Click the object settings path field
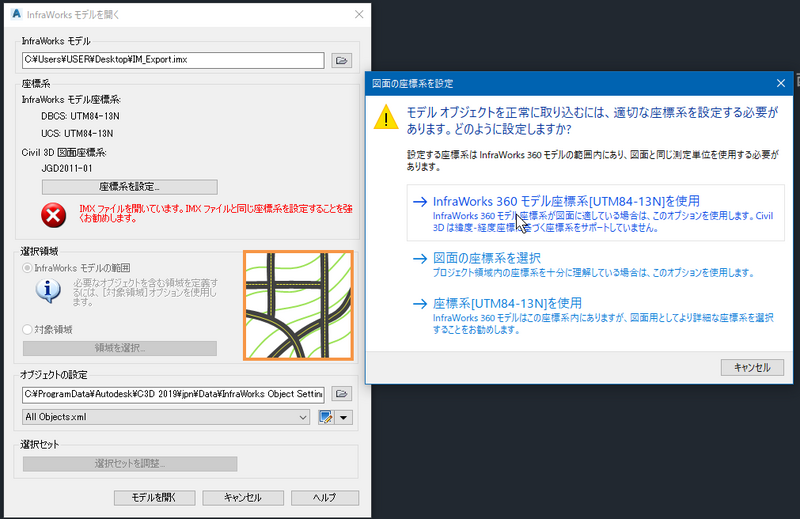The image size is (800, 519). tap(173, 394)
